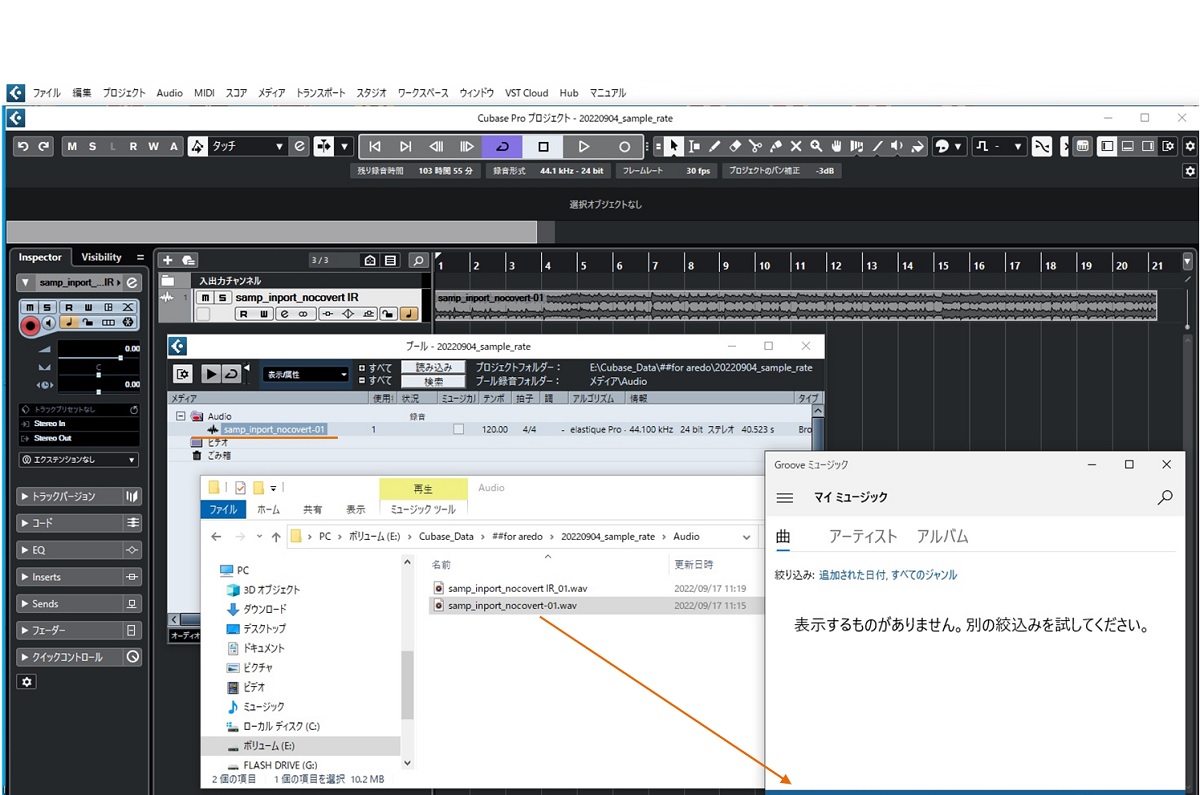This screenshot has height=795, width=1200.
Task: Go to next marker in transport
Action: (x=405, y=147)
